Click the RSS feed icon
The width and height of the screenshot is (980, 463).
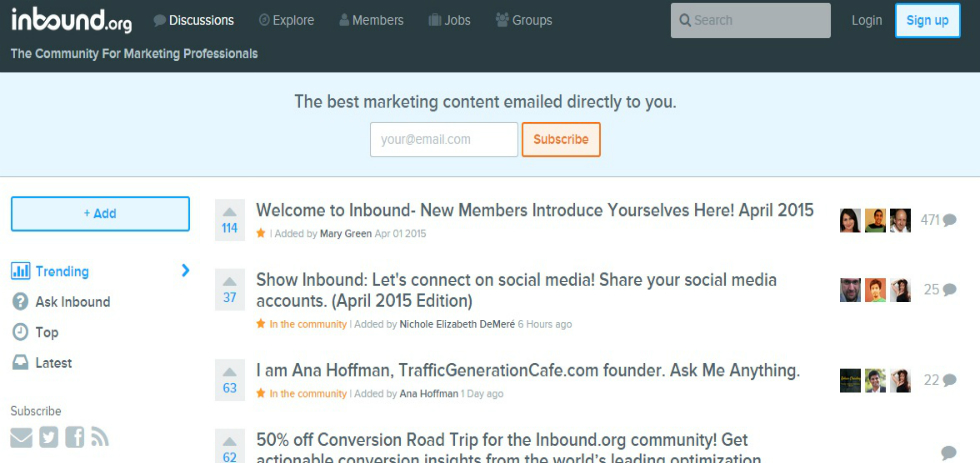[100, 437]
